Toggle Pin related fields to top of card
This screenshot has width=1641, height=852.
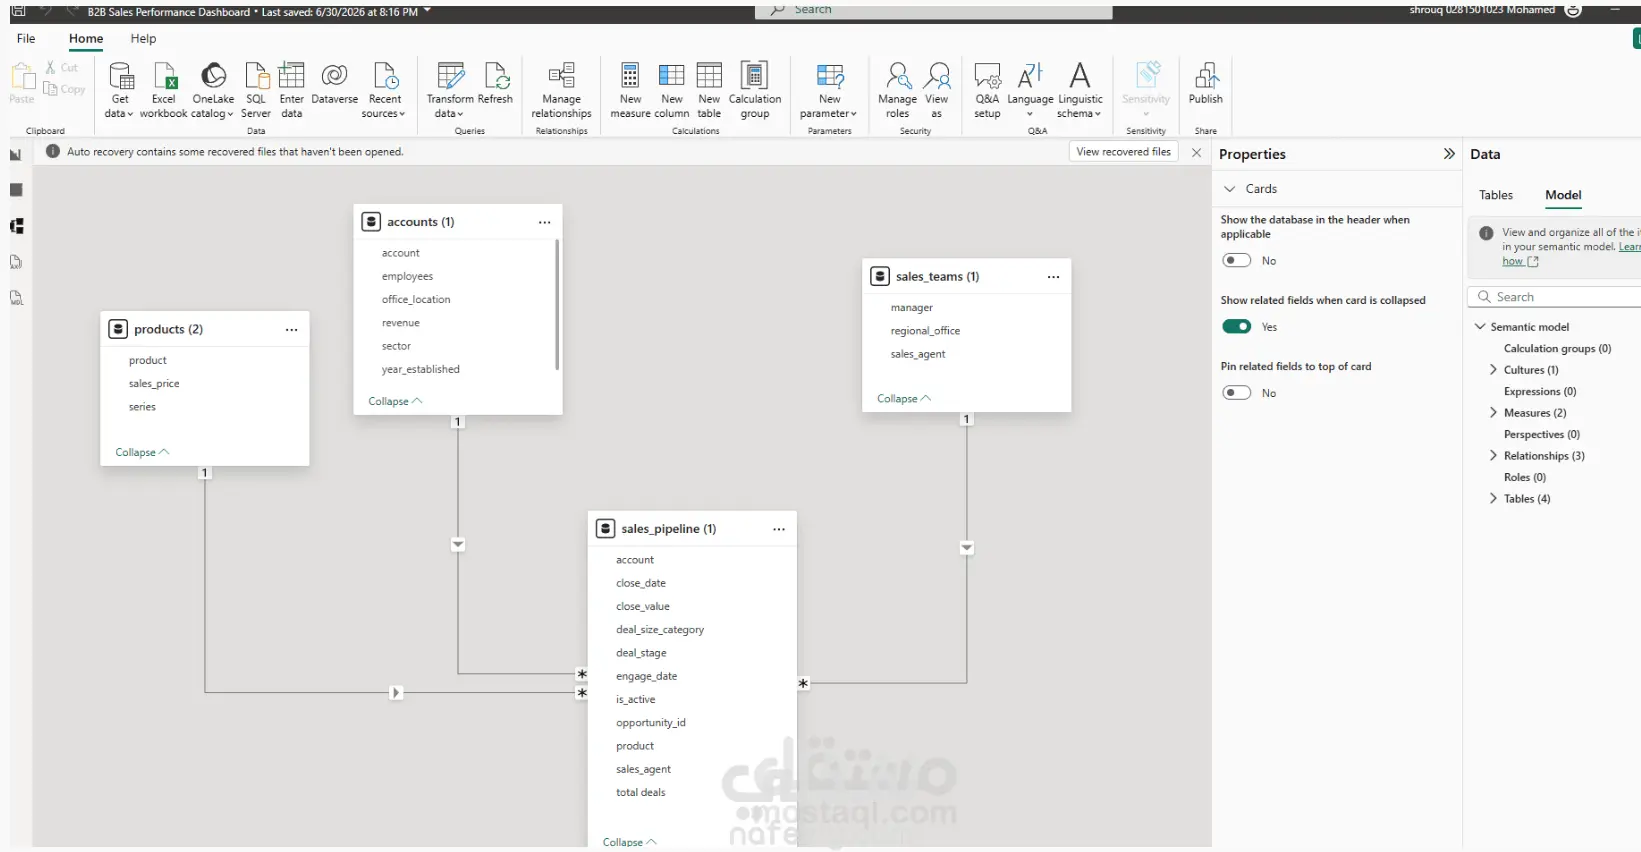pos(1237,393)
